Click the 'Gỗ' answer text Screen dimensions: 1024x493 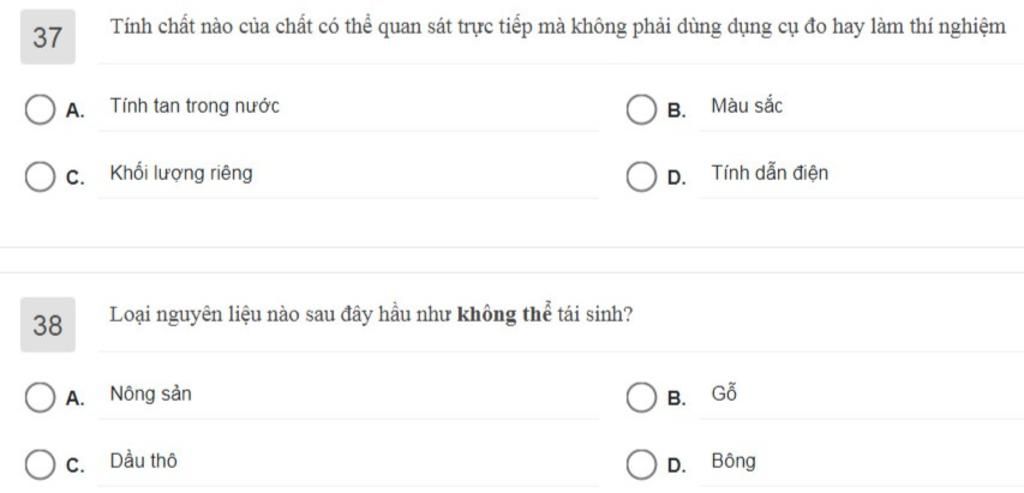pyautogui.click(x=724, y=394)
